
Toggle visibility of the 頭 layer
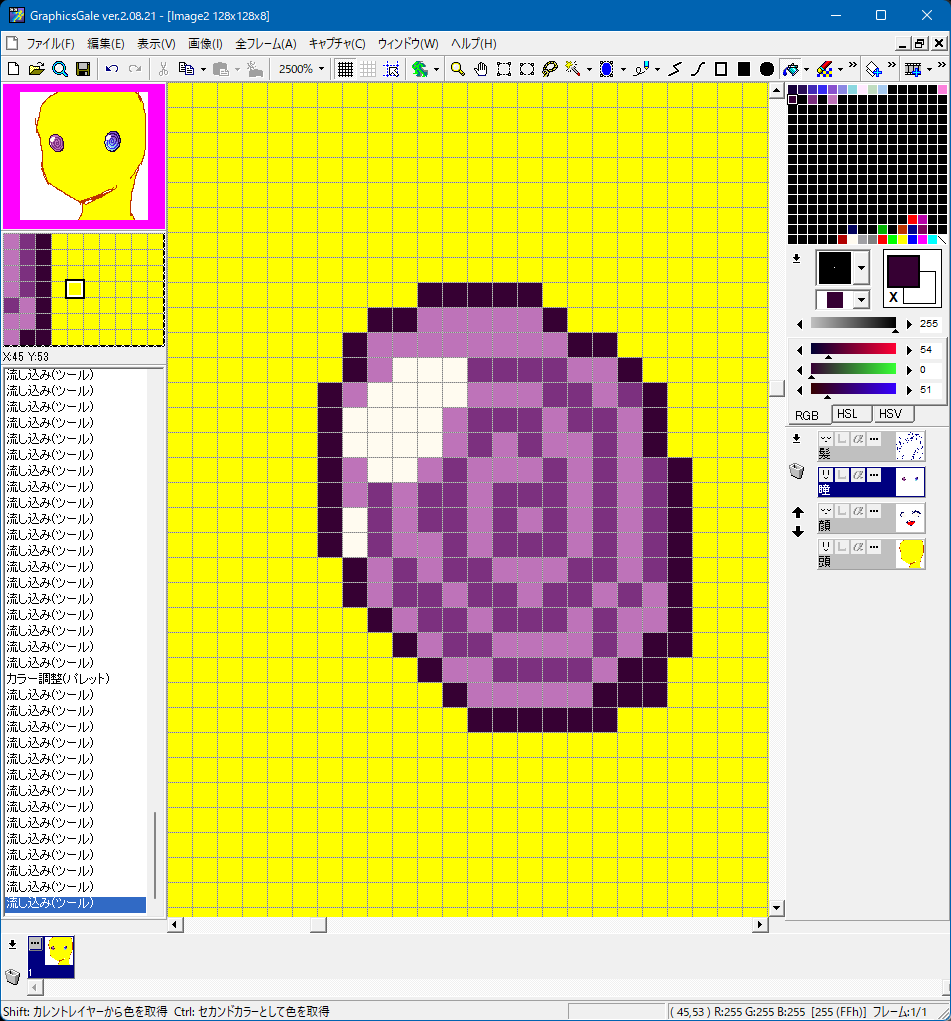(x=825, y=547)
